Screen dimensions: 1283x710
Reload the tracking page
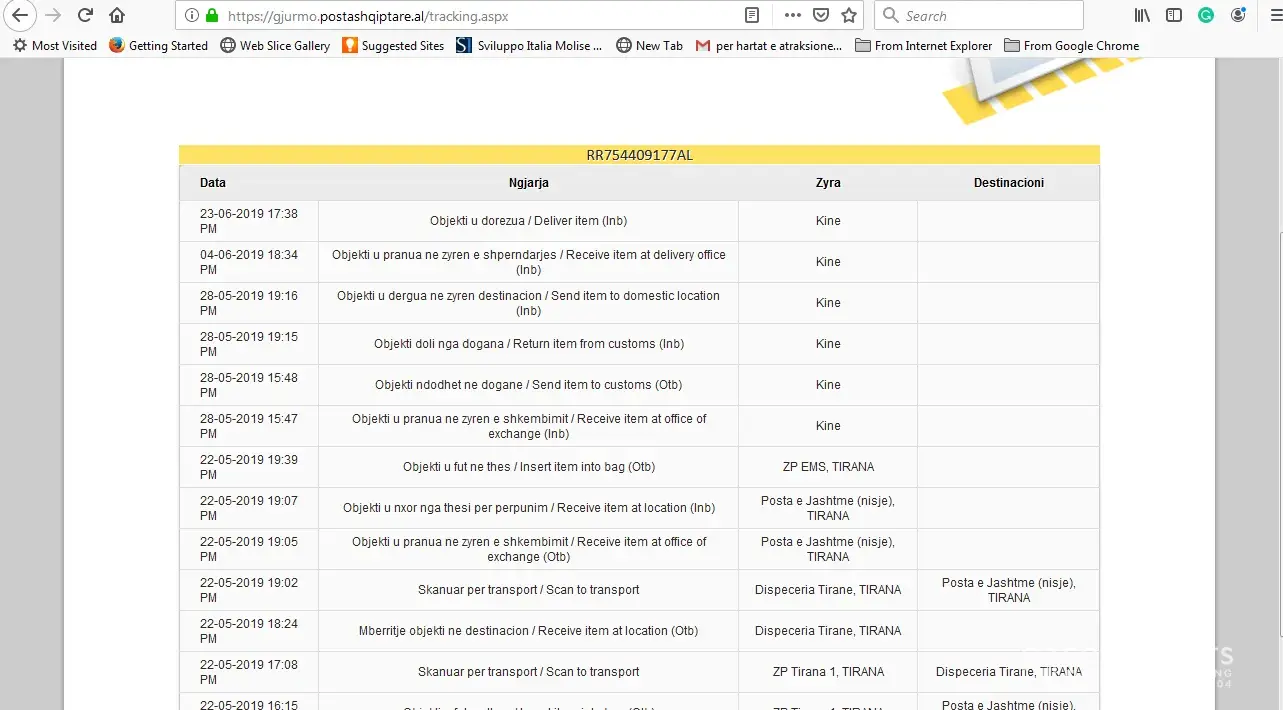coord(85,15)
